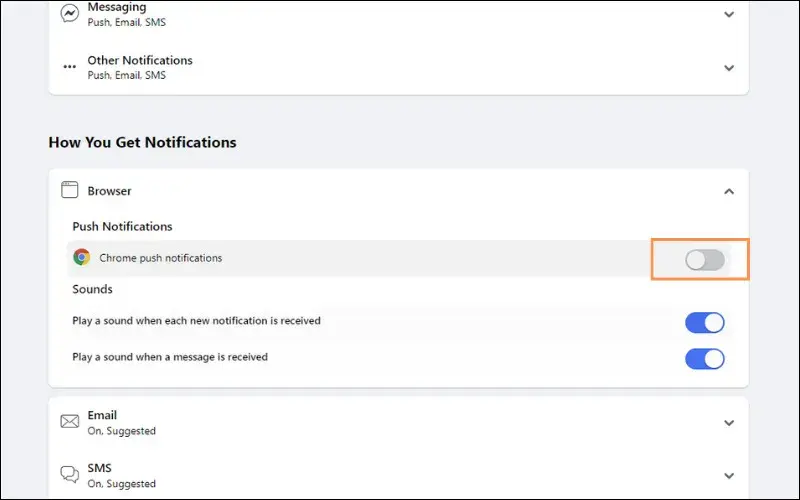The width and height of the screenshot is (800, 500).
Task: Collapse the Browser section arrow
Action: point(729,191)
